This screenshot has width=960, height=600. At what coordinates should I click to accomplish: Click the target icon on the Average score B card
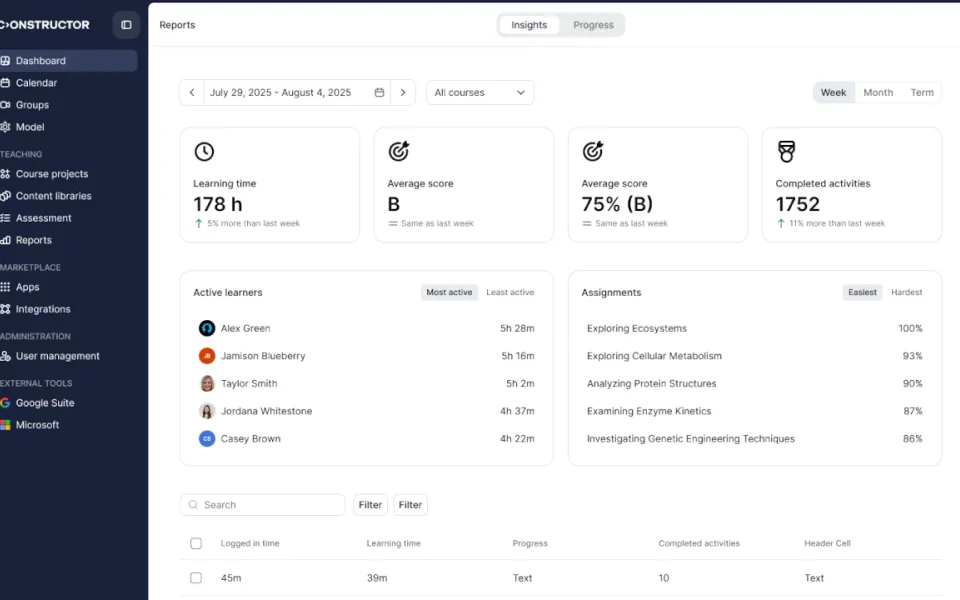click(399, 151)
